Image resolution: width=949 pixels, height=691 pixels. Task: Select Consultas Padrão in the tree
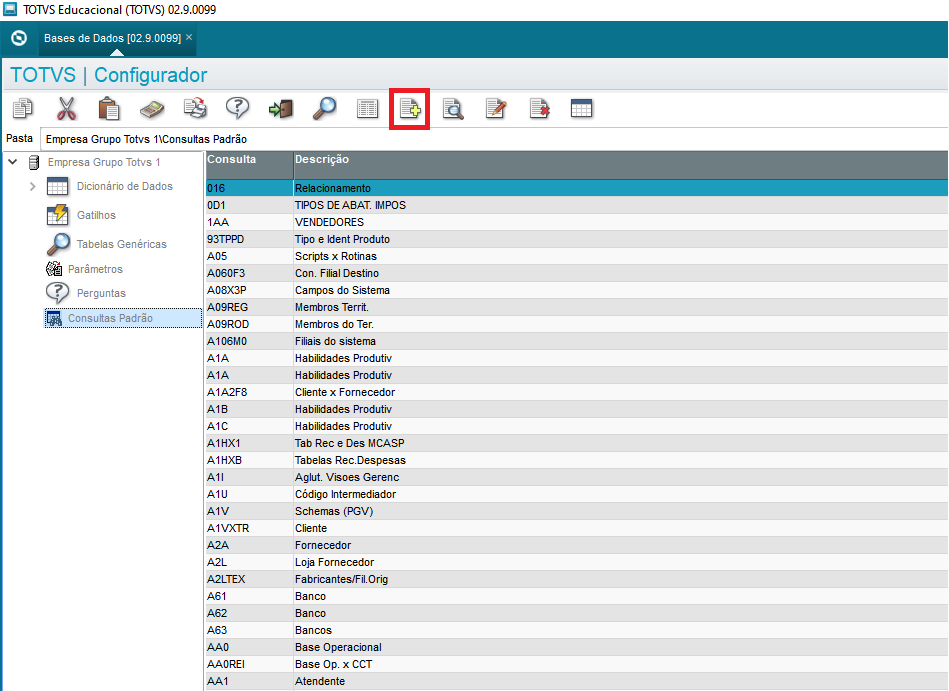click(x=110, y=318)
